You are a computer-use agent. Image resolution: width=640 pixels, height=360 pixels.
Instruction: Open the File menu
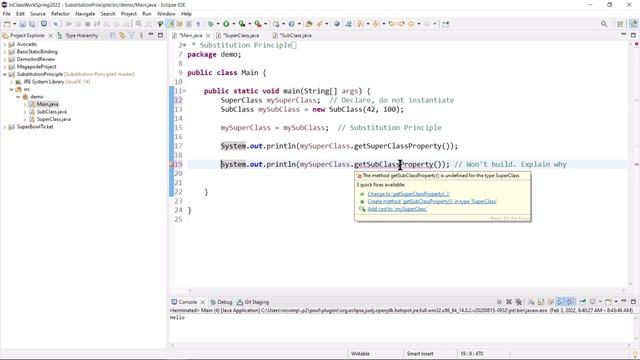(7, 13)
